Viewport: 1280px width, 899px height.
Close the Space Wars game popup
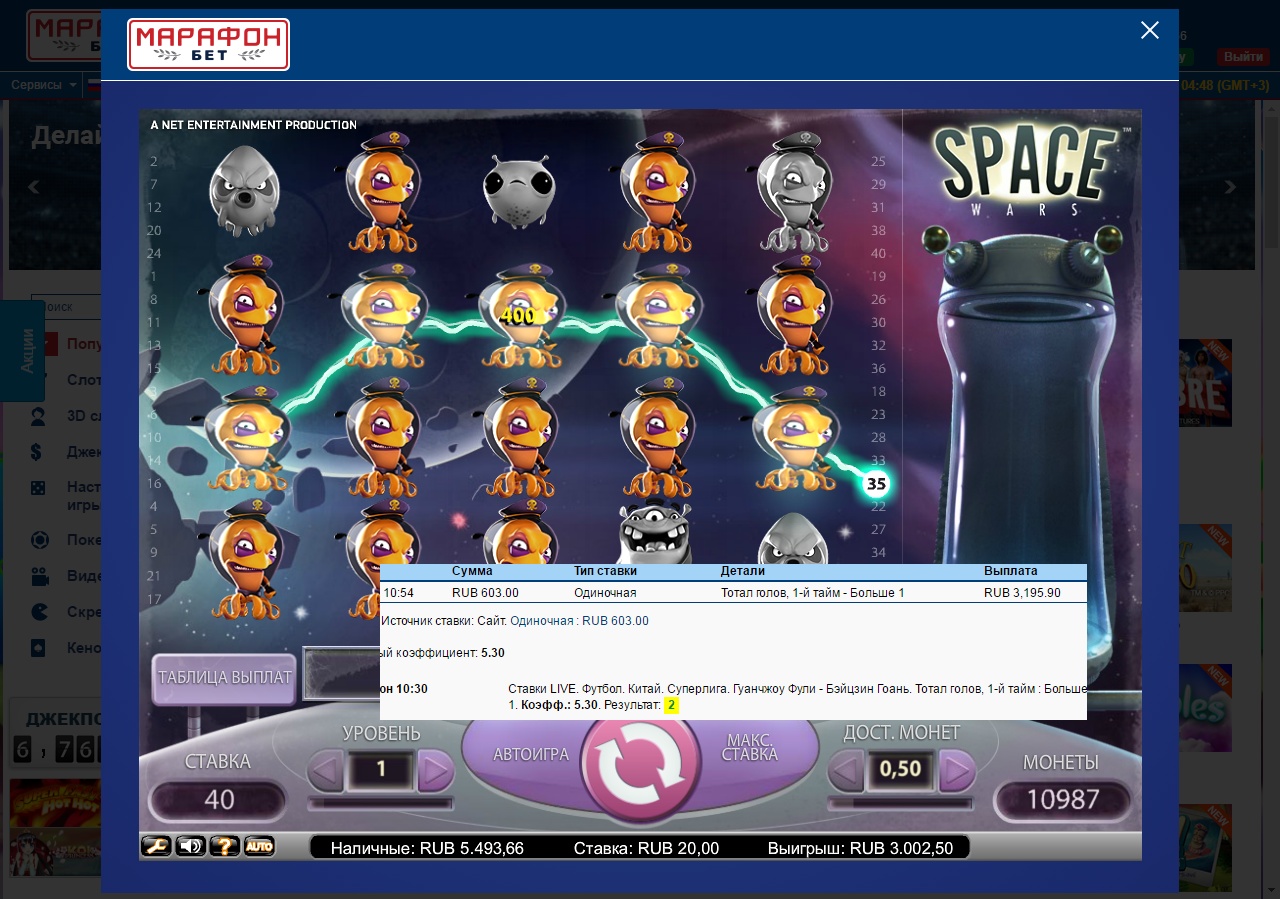(x=1150, y=30)
